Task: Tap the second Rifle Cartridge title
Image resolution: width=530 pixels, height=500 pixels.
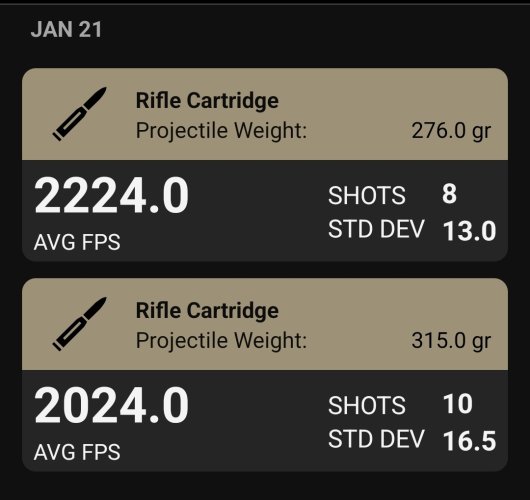Action: [x=207, y=310]
